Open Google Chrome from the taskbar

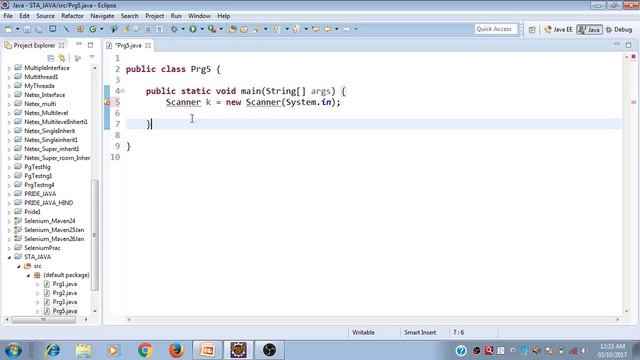click(x=145, y=350)
